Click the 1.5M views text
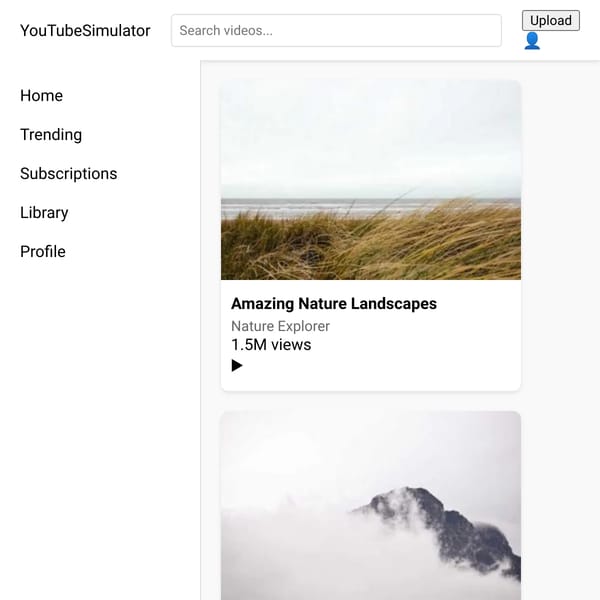Viewport: 600px width, 600px height. coord(271,345)
